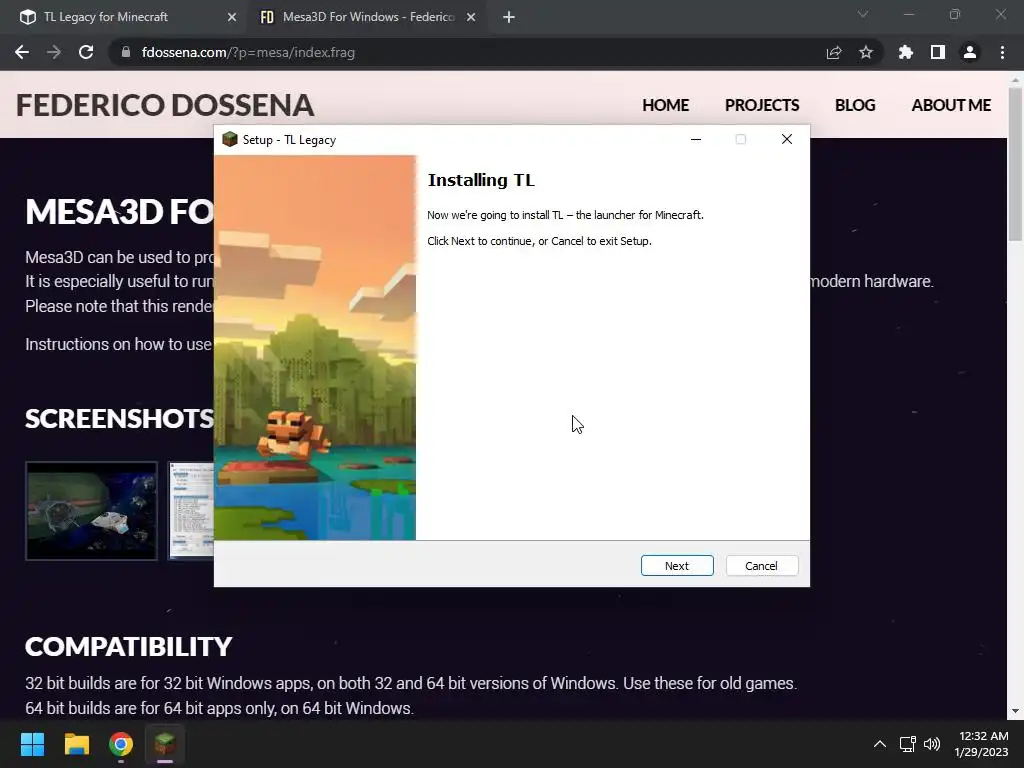The width and height of the screenshot is (1024, 768).
Task: Select the TL Legacy installer taskbar icon
Action: [165, 744]
